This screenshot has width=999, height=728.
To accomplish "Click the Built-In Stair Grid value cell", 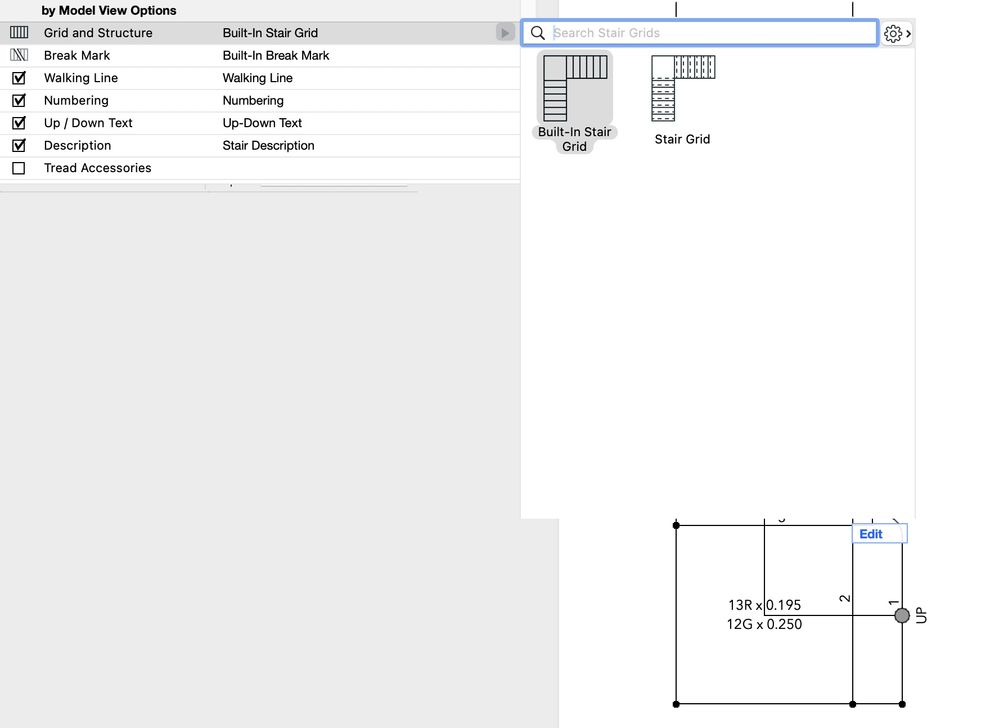I will 270,32.
